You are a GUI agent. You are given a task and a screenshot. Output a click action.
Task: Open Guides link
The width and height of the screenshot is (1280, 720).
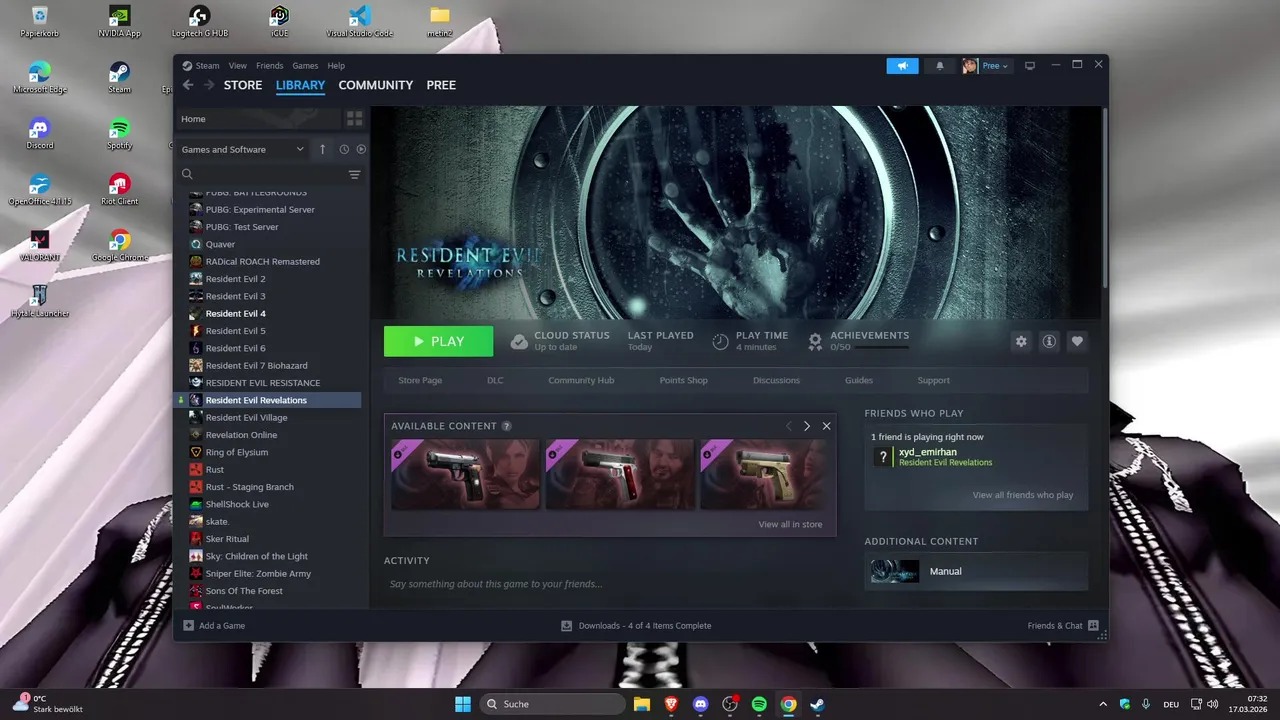tap(859, 380)
